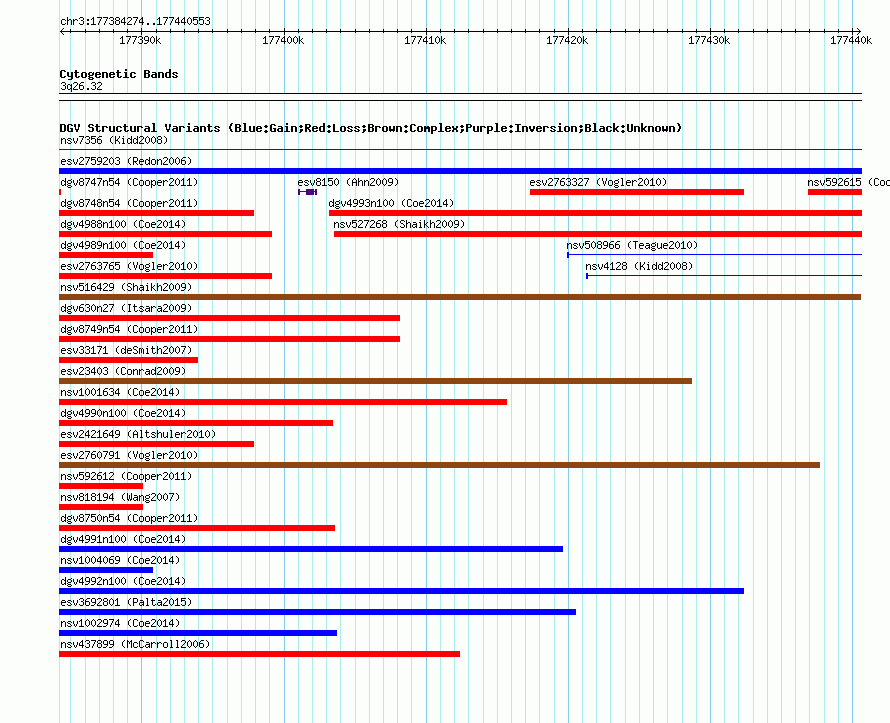Select the esv3692801 blue gain bar
This screenshot has height=723, width=890.
317,612
